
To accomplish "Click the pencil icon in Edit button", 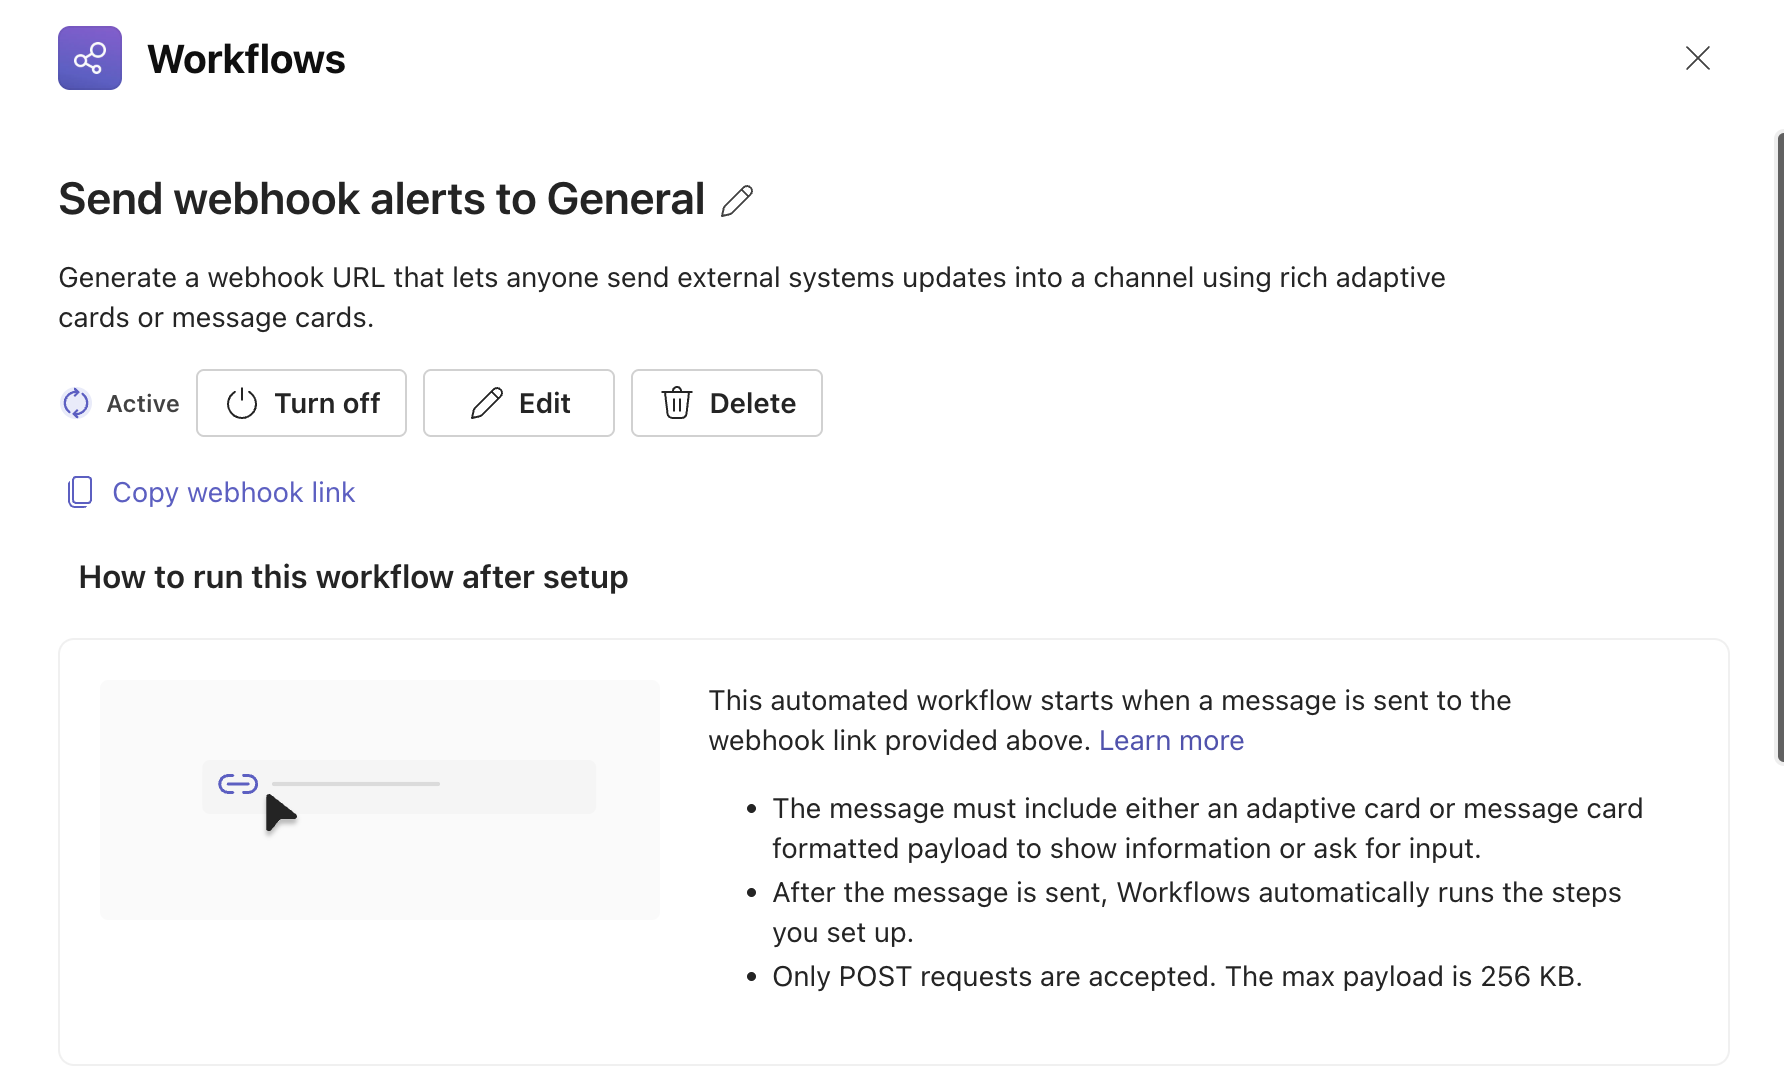I will [x=487, y=403].
